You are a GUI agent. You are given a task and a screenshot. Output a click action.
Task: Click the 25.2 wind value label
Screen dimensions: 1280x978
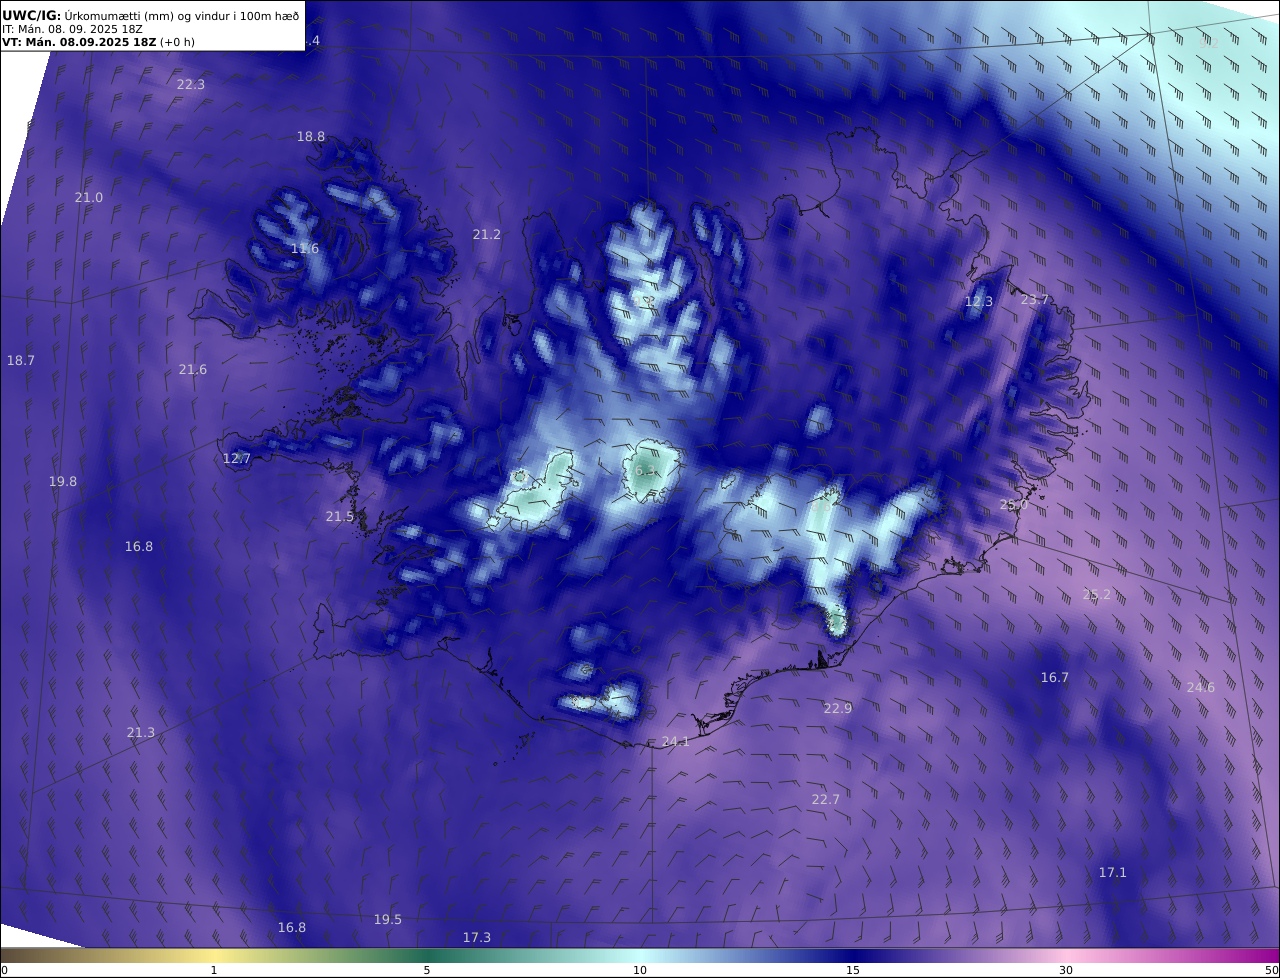pyautogui.click(x=1097, y=595)
